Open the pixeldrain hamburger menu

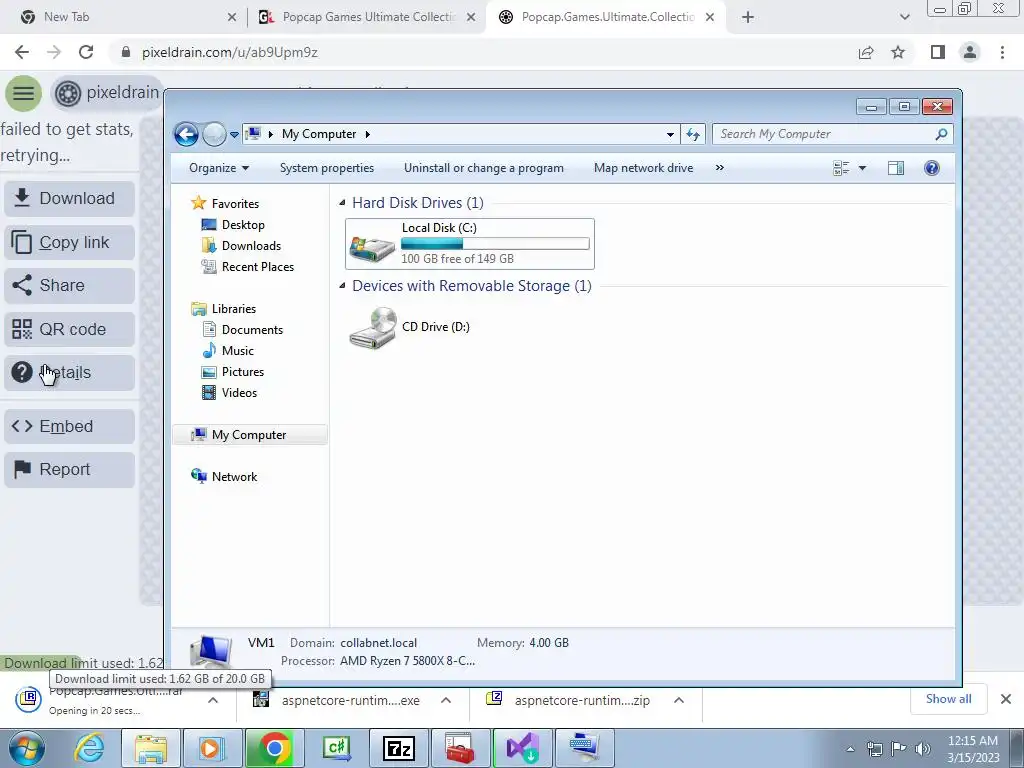(x=24, y=93)
